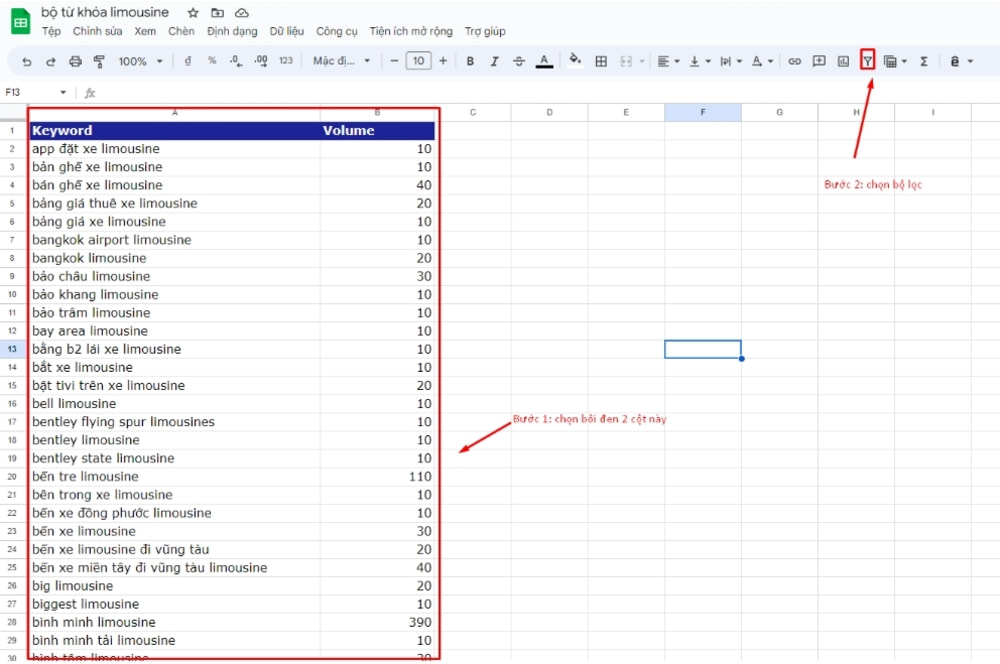Open more number formats (123)
The height and width of the screenshot is (664, 1000).
click(286, 61)
